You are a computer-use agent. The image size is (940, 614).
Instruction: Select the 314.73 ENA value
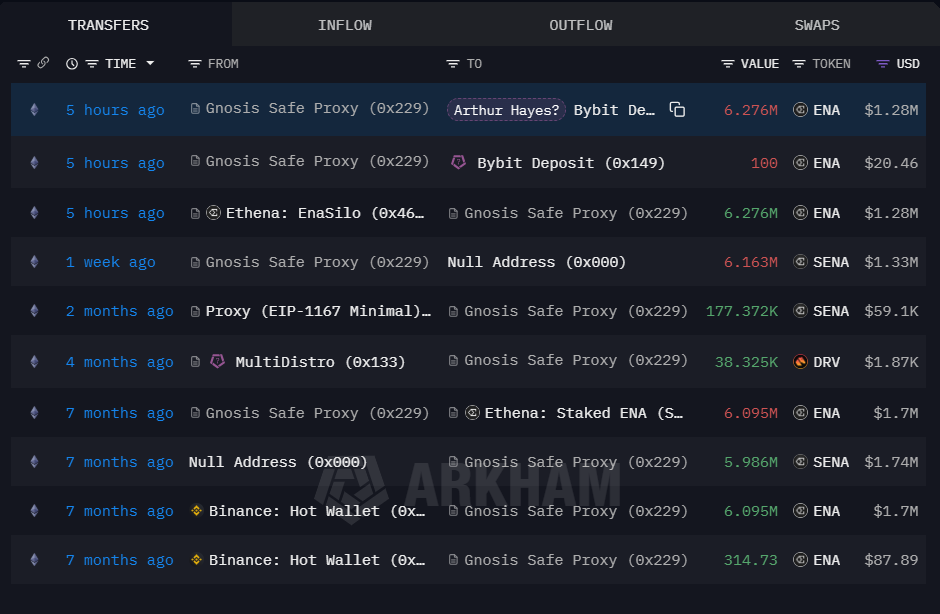[x=751, y=560]
